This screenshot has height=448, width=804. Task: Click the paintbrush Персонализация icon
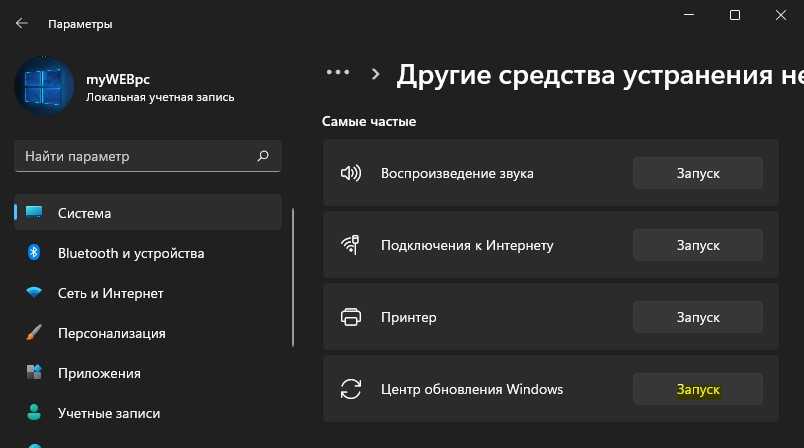pyautogui.click(x=34, y=333)
